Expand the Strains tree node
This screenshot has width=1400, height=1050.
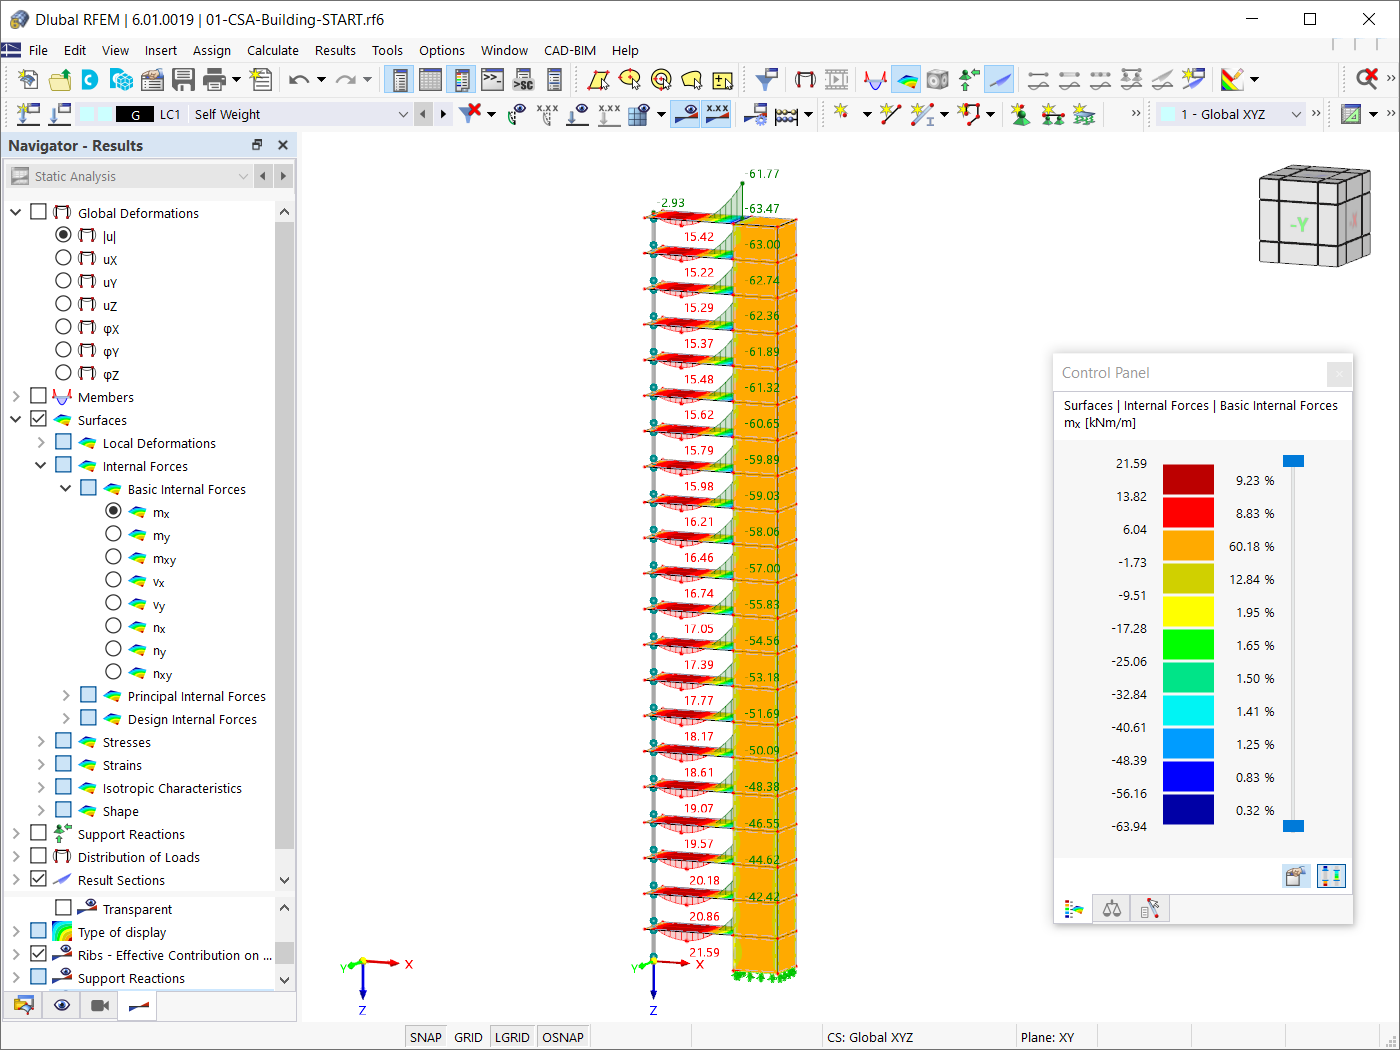pos(40,765)
